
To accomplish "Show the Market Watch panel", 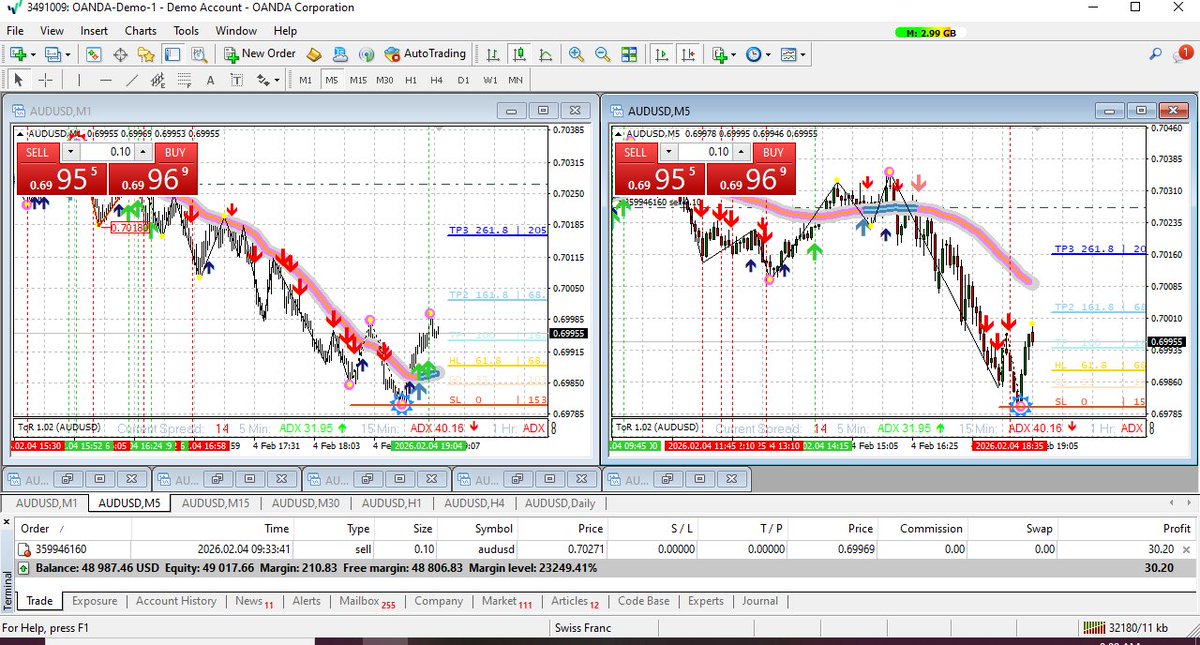I will click(x=95, y=54).
